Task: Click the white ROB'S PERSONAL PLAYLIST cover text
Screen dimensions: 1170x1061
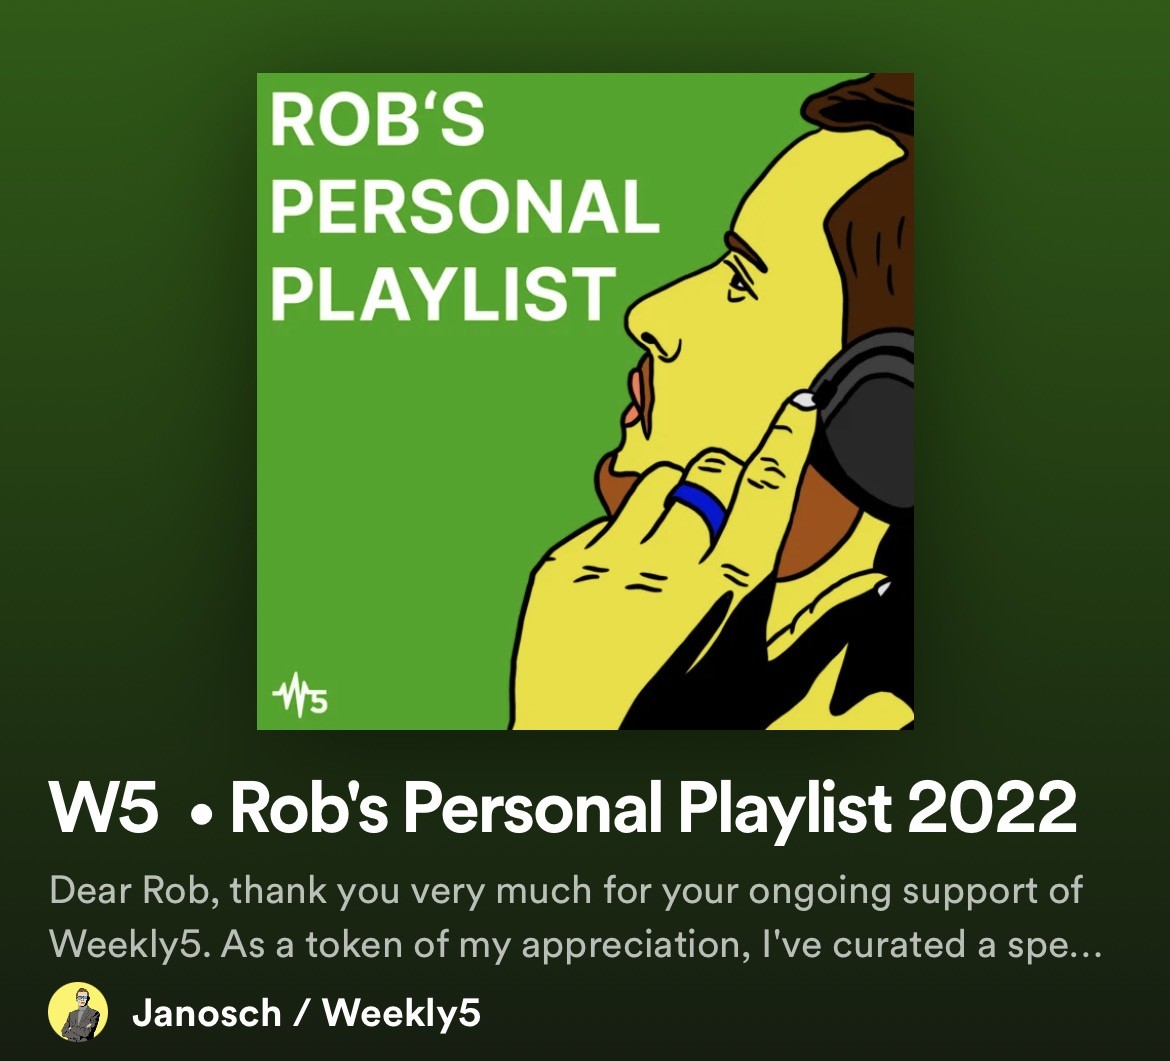Action: [x=463, y=206]
